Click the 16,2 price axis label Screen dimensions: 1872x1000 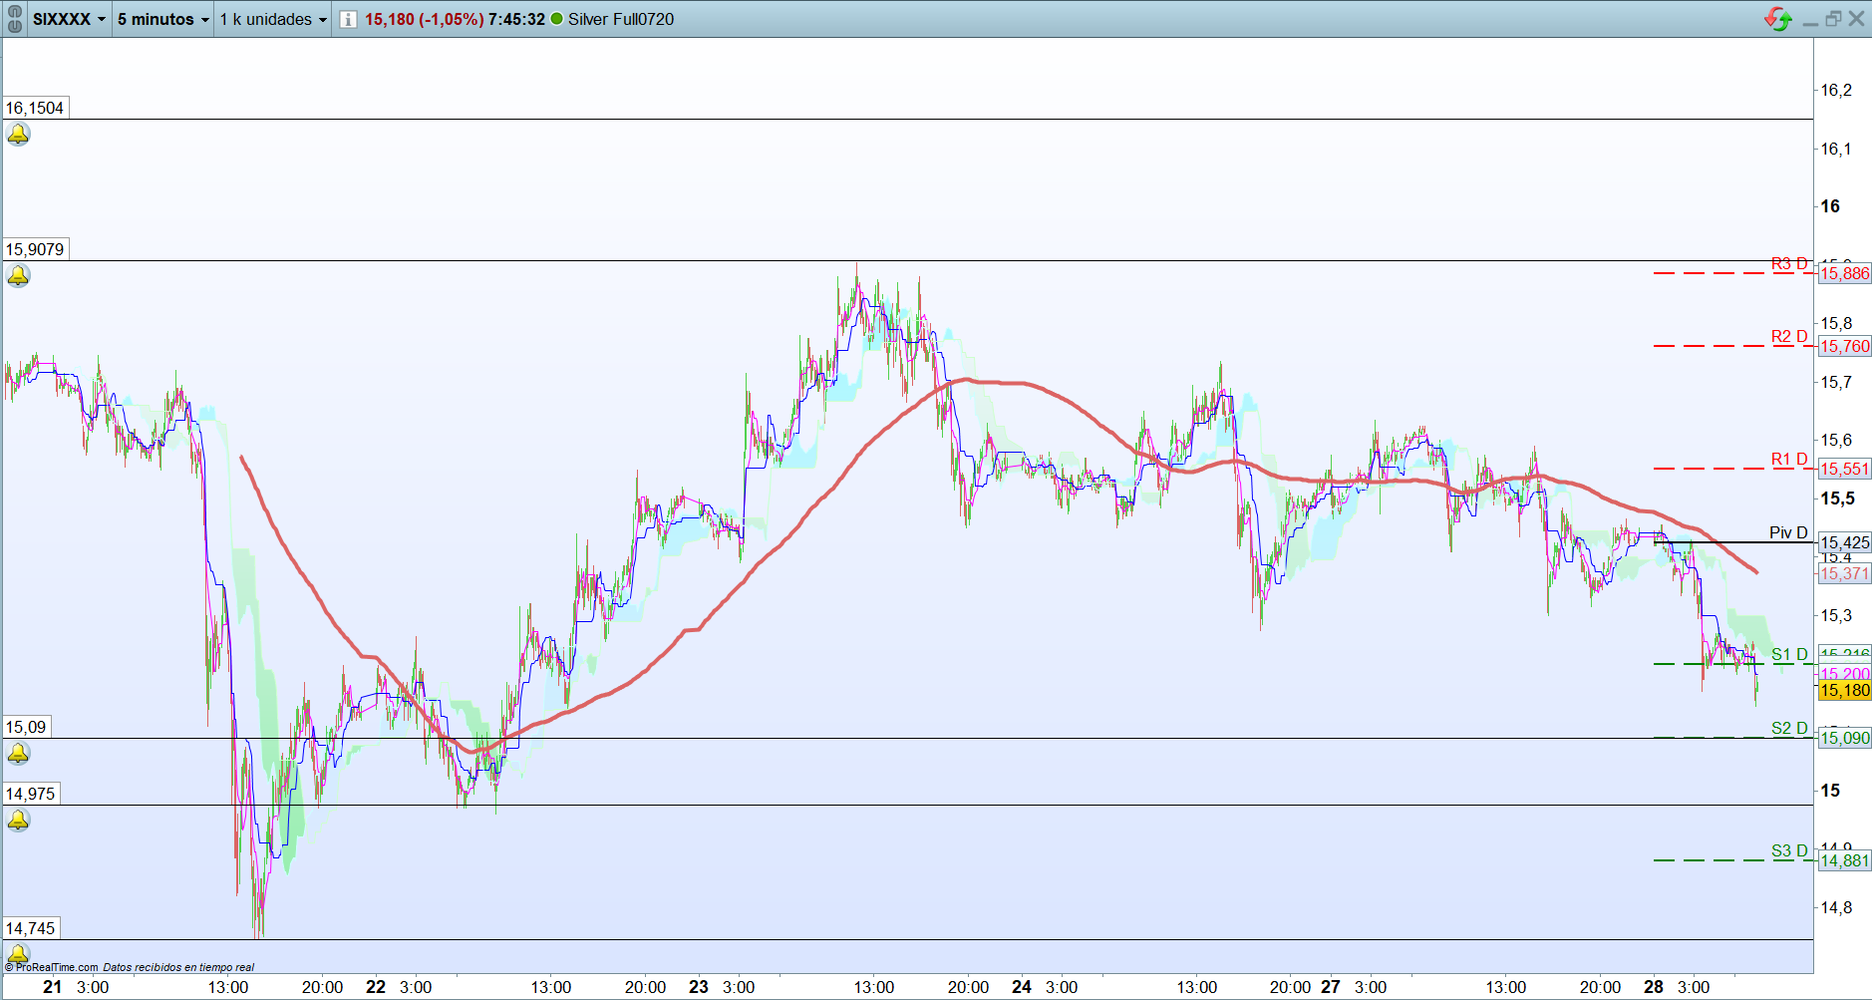(x=1836, y=90)
